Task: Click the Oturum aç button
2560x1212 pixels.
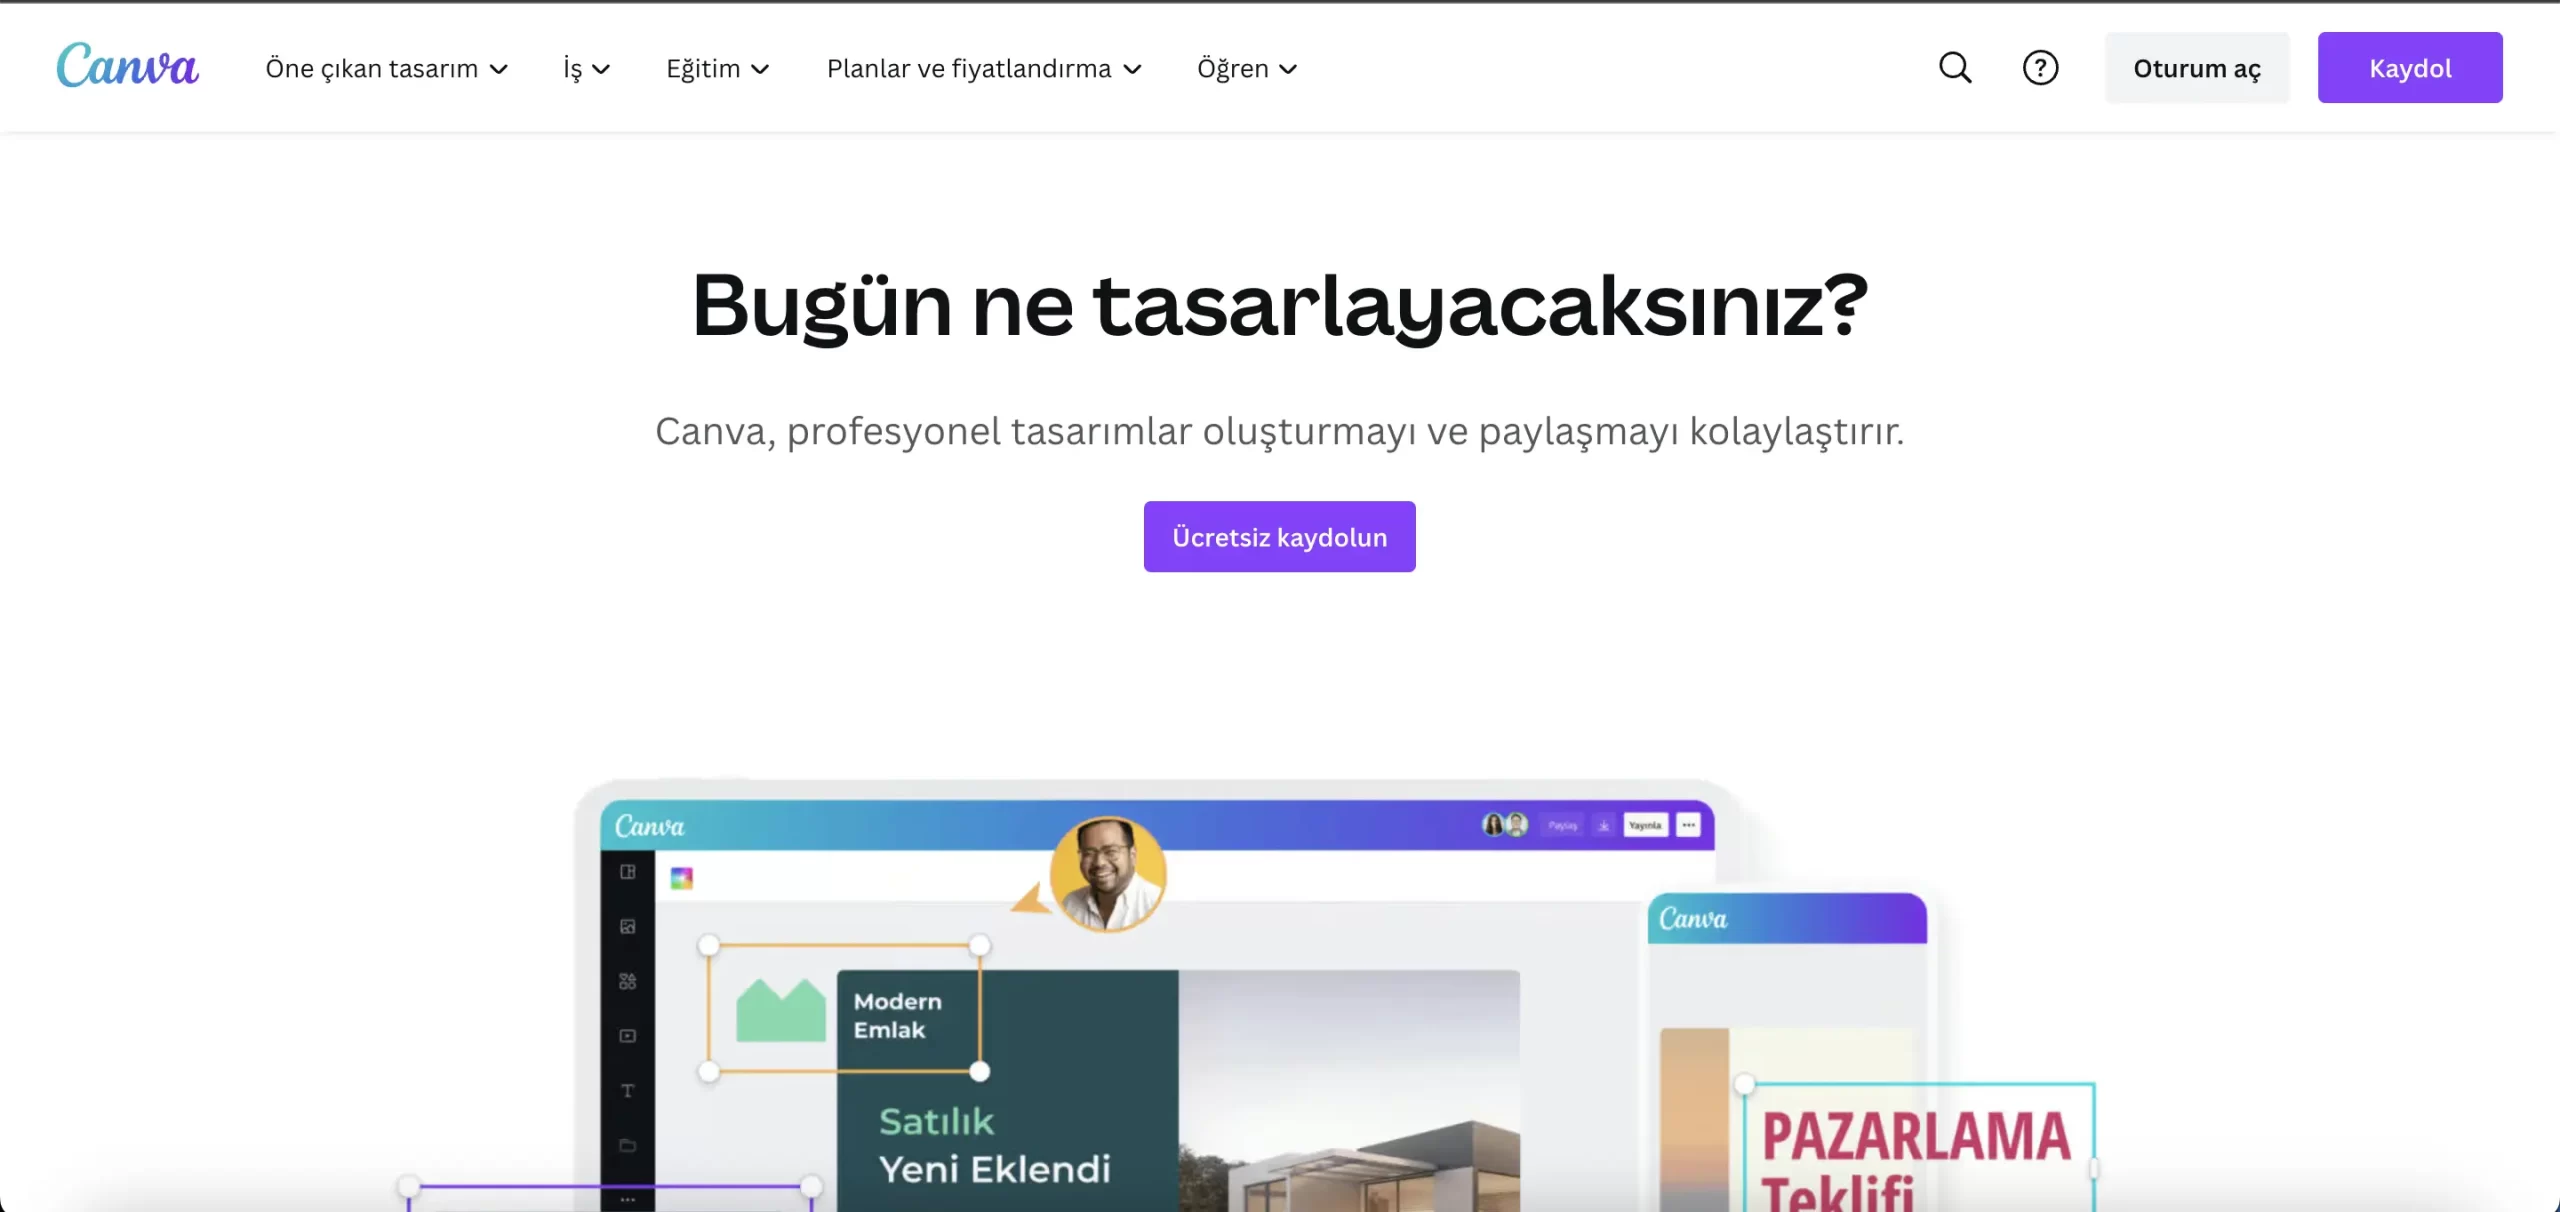Action: point(2197,68)
